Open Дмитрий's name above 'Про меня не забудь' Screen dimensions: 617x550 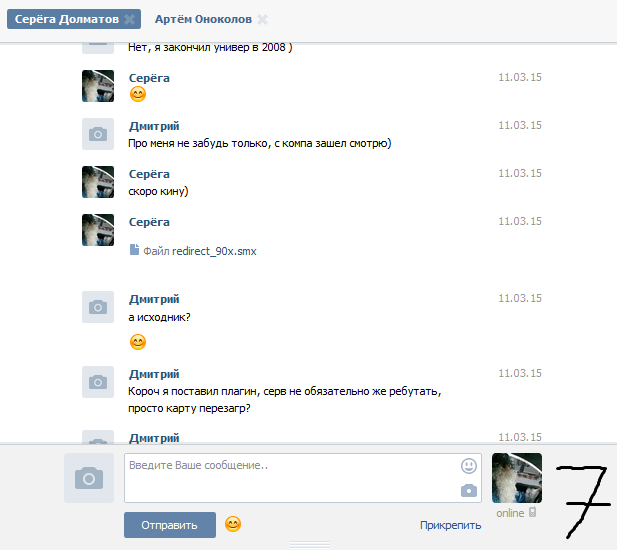[x=154, y=126]
